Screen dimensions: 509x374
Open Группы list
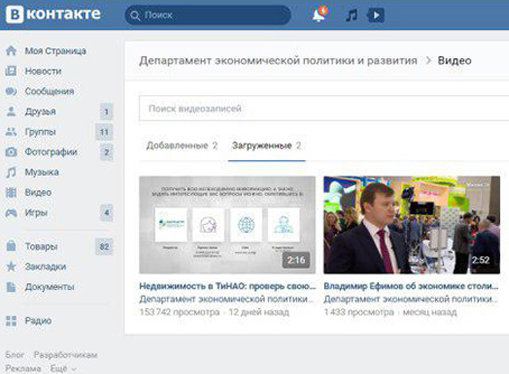40,132
